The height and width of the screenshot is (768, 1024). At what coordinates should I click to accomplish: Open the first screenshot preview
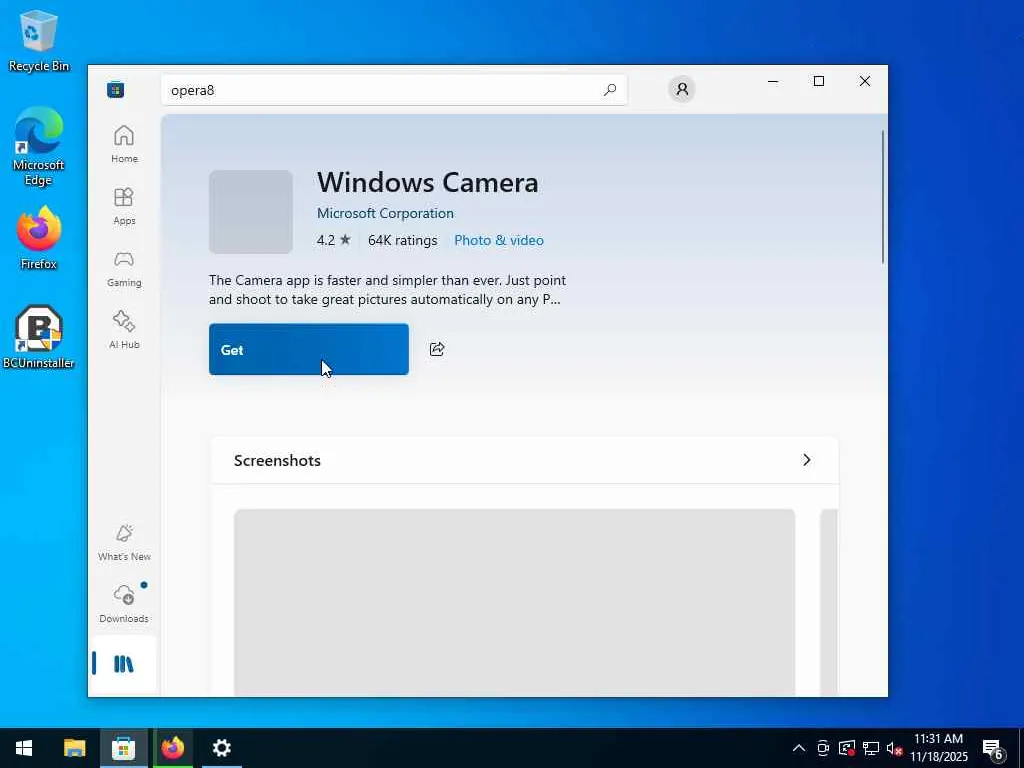coord(515,602)
